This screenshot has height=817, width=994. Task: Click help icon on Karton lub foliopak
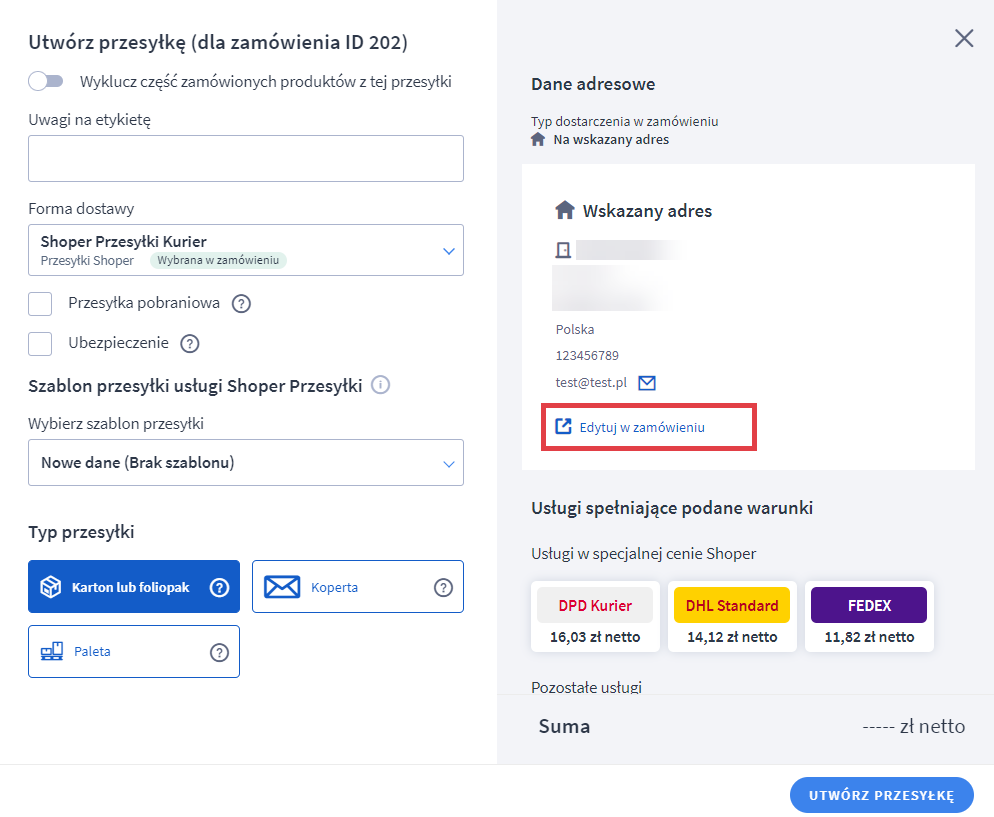coord(219,588)
